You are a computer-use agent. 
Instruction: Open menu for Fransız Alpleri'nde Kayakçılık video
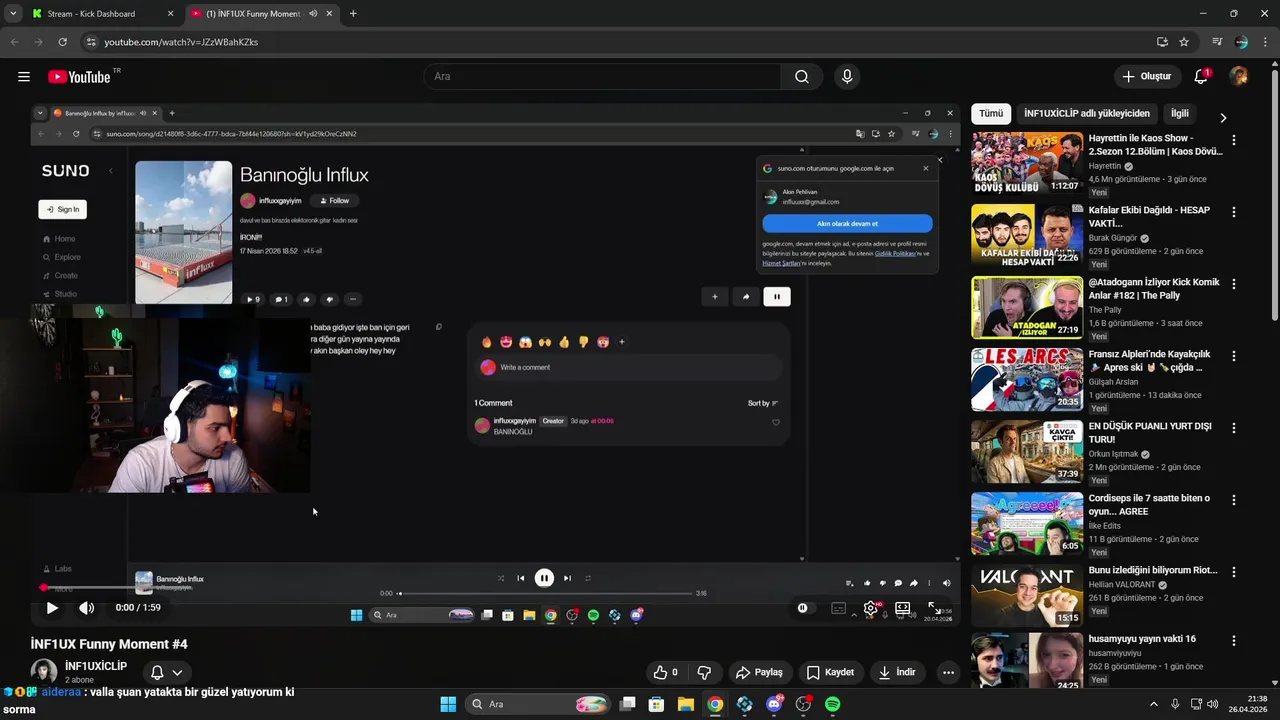point(1234,356)
